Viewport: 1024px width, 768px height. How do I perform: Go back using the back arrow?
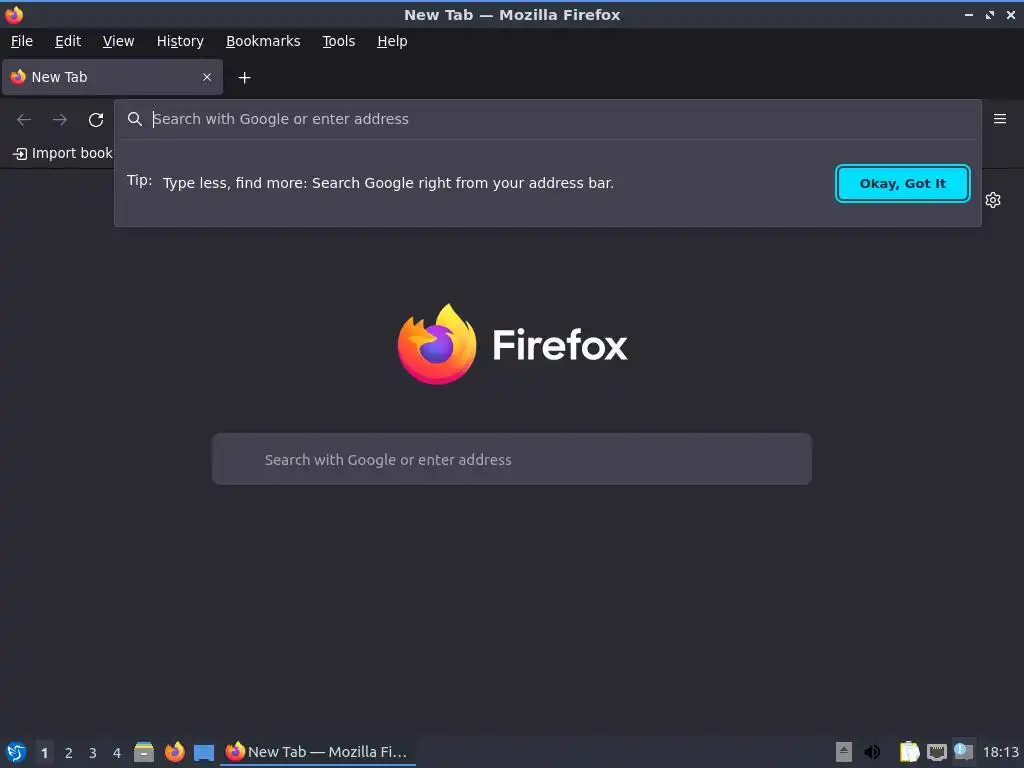tap(24, 120)
